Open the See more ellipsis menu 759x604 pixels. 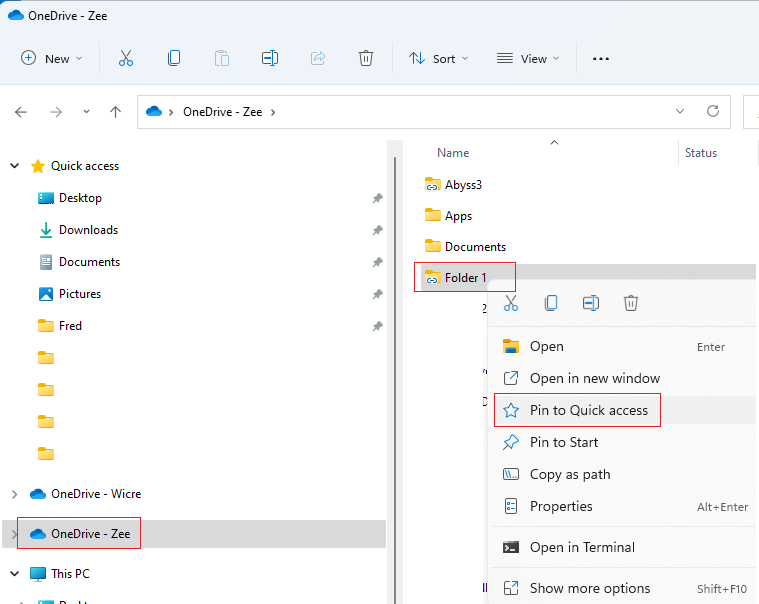tap(601, 59)
